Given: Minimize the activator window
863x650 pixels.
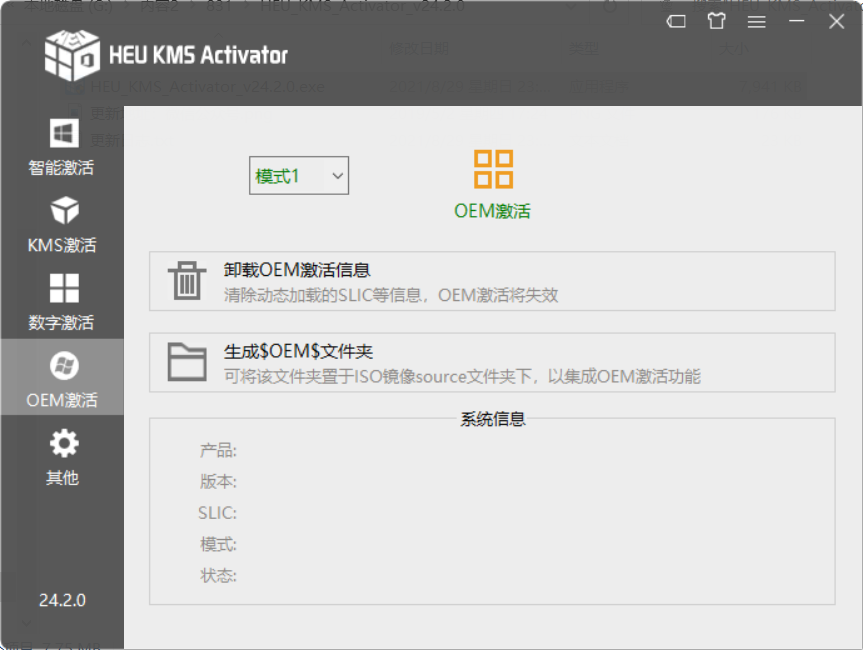Looking at the screenshot, I should pos(796,21).
